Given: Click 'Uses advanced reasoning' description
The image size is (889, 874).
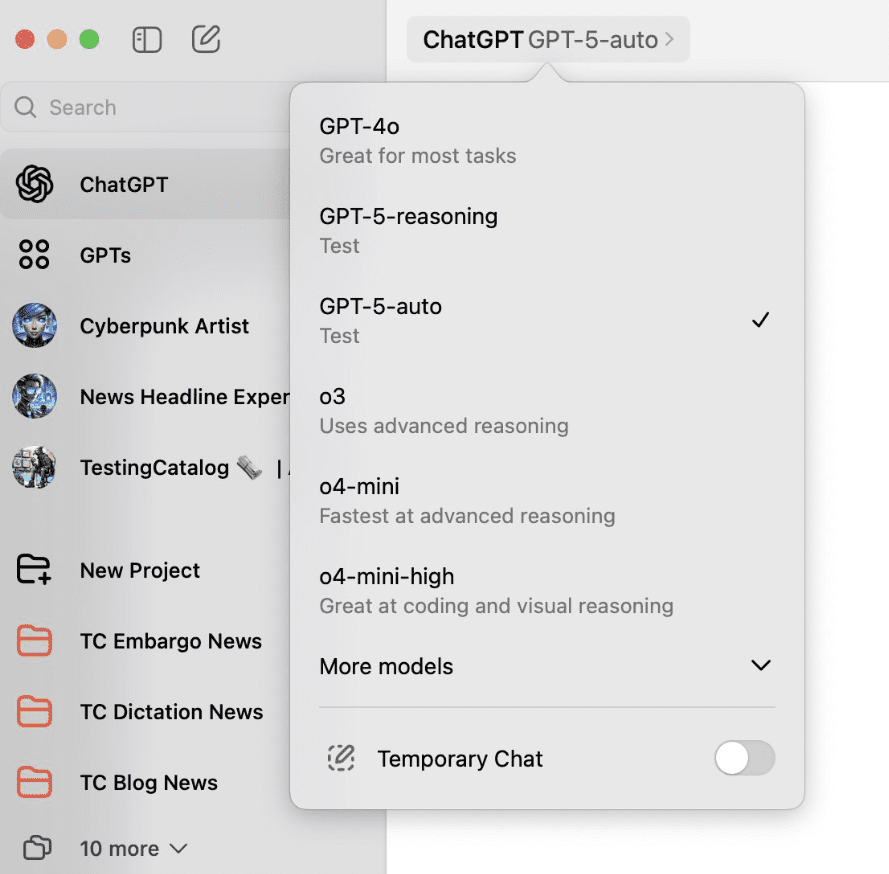Looking at the screenshot, I should coord(444,426).
